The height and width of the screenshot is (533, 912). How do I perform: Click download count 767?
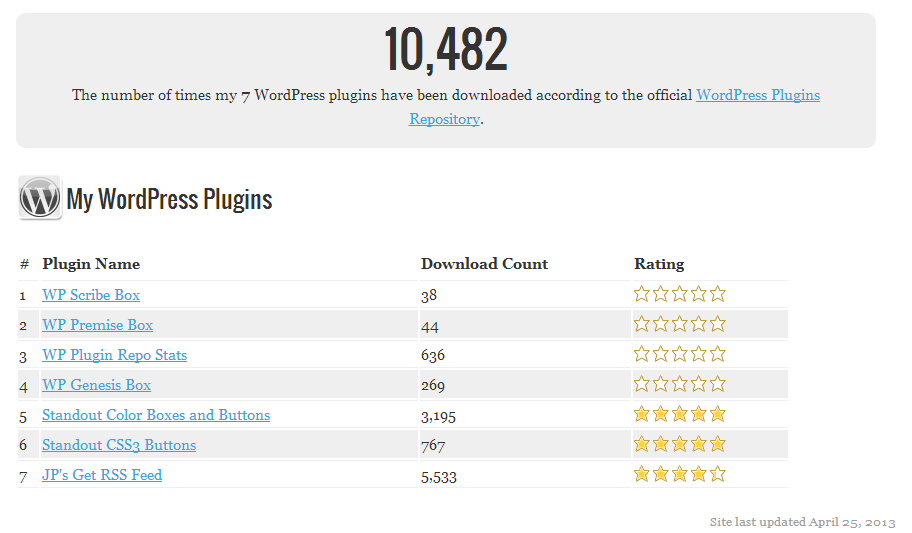coord(433,446)
